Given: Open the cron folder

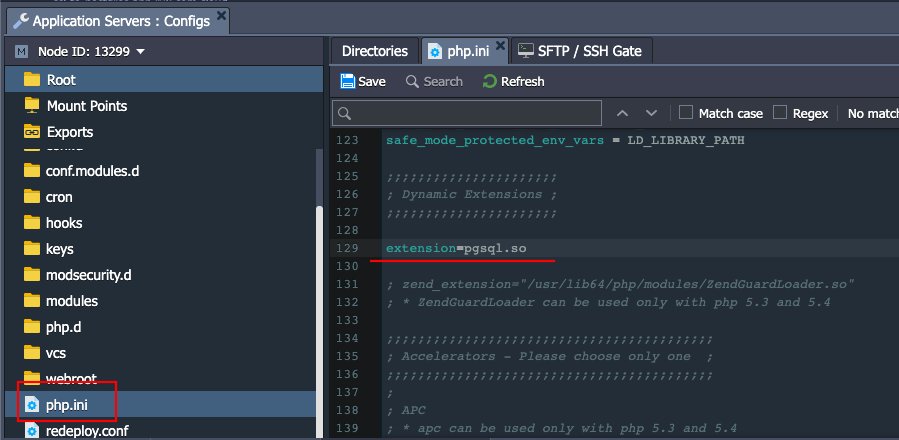Looking at the screenshot, I should pos(59,197).
